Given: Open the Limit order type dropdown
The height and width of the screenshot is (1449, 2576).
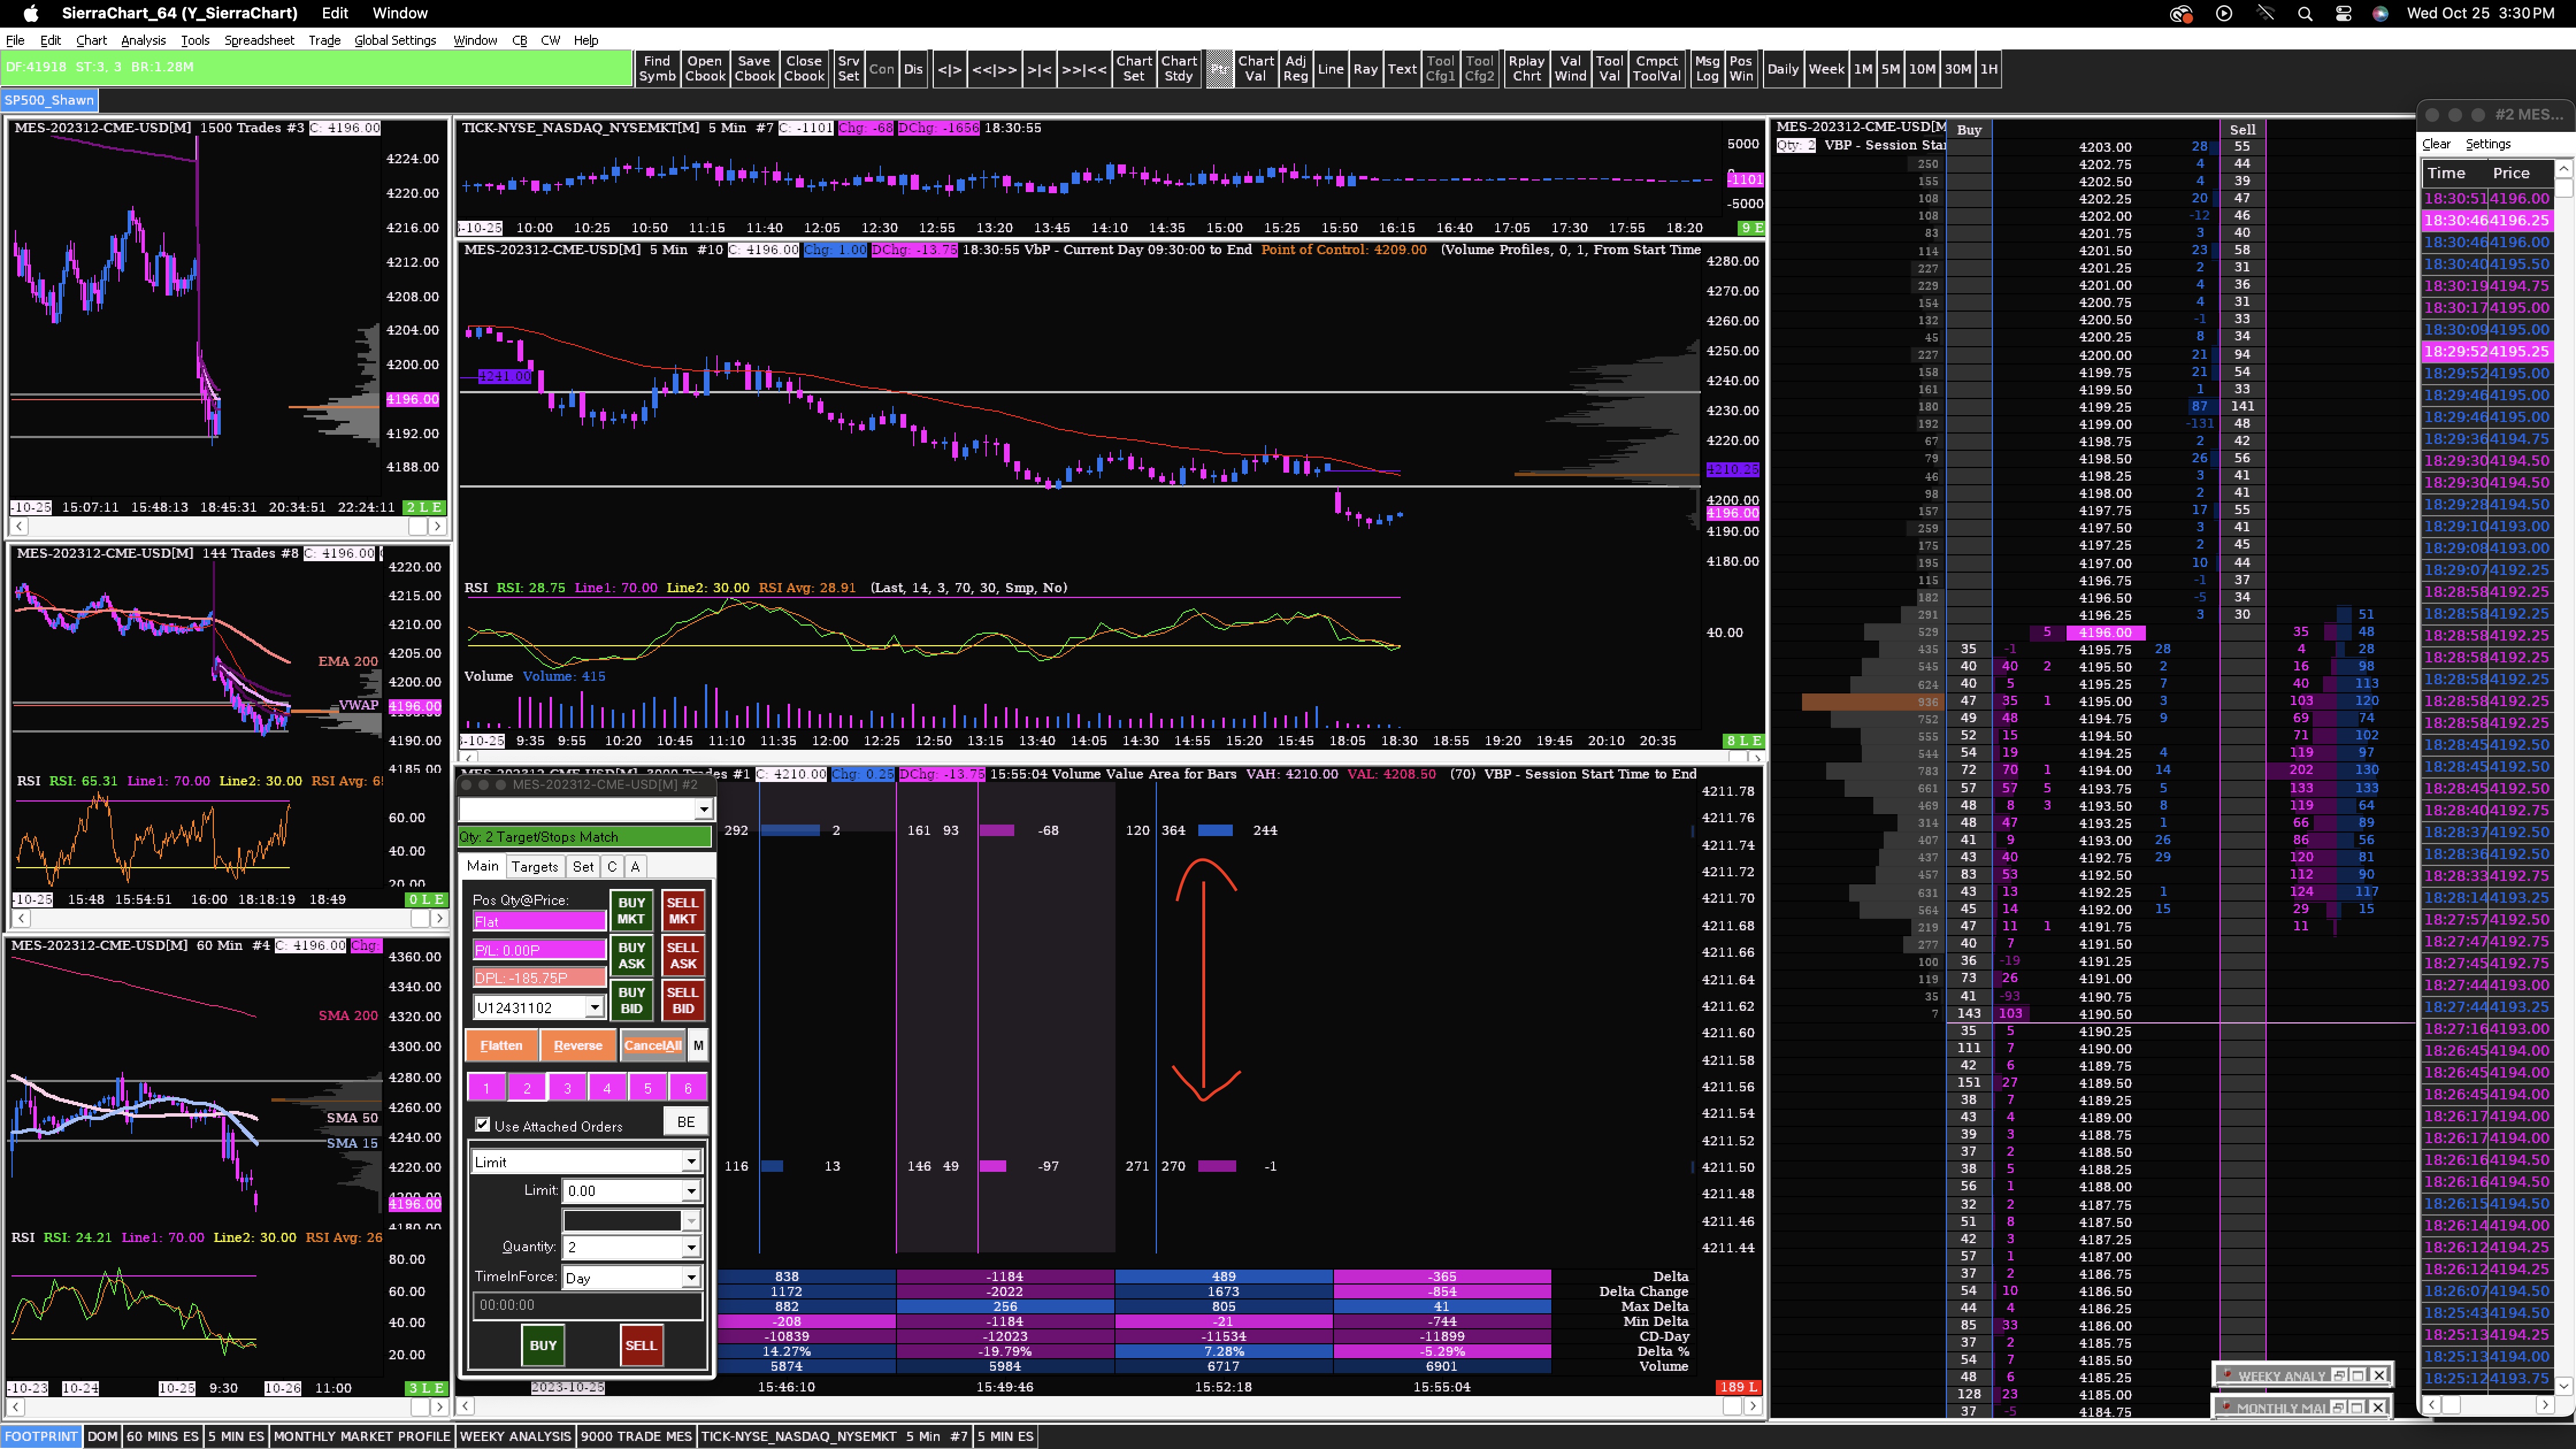Looking at the screenshot, I should [690, 1161].
